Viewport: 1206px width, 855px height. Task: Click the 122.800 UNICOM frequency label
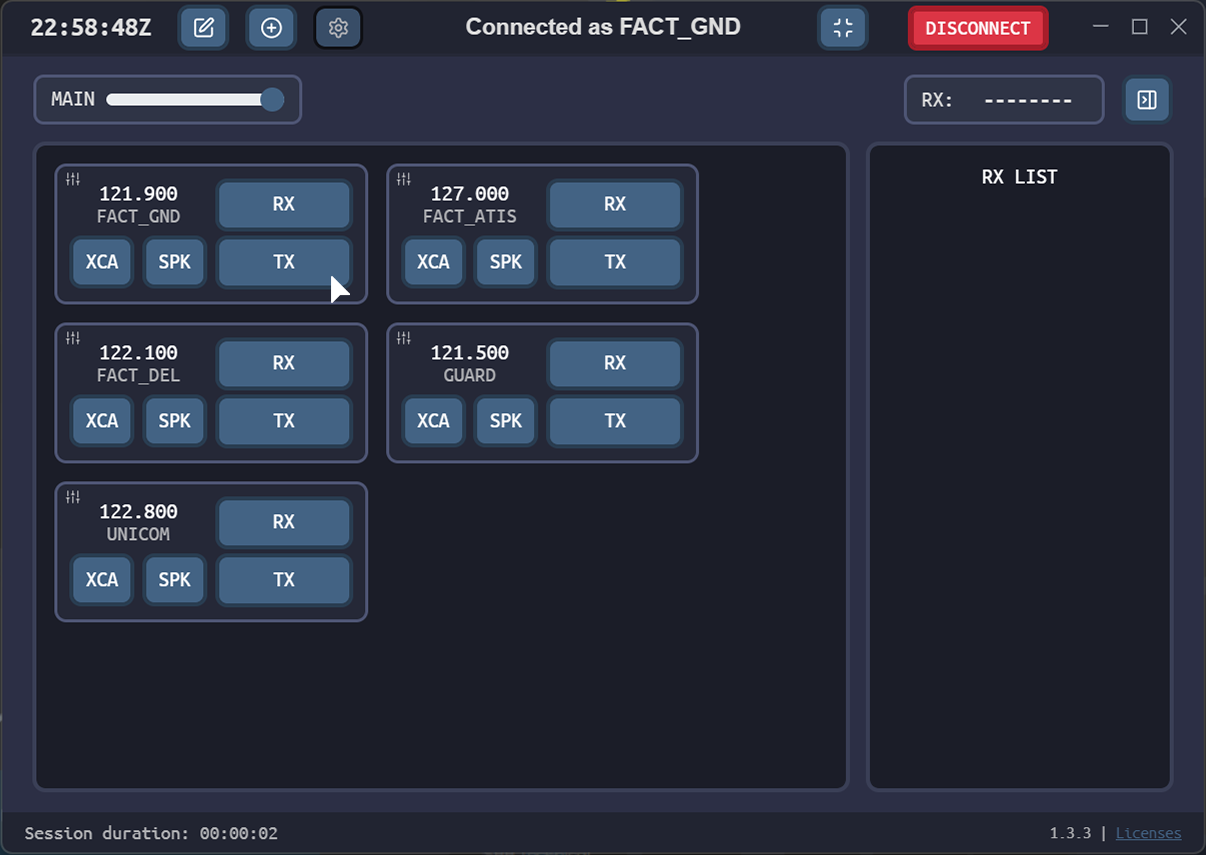point(138,512)
